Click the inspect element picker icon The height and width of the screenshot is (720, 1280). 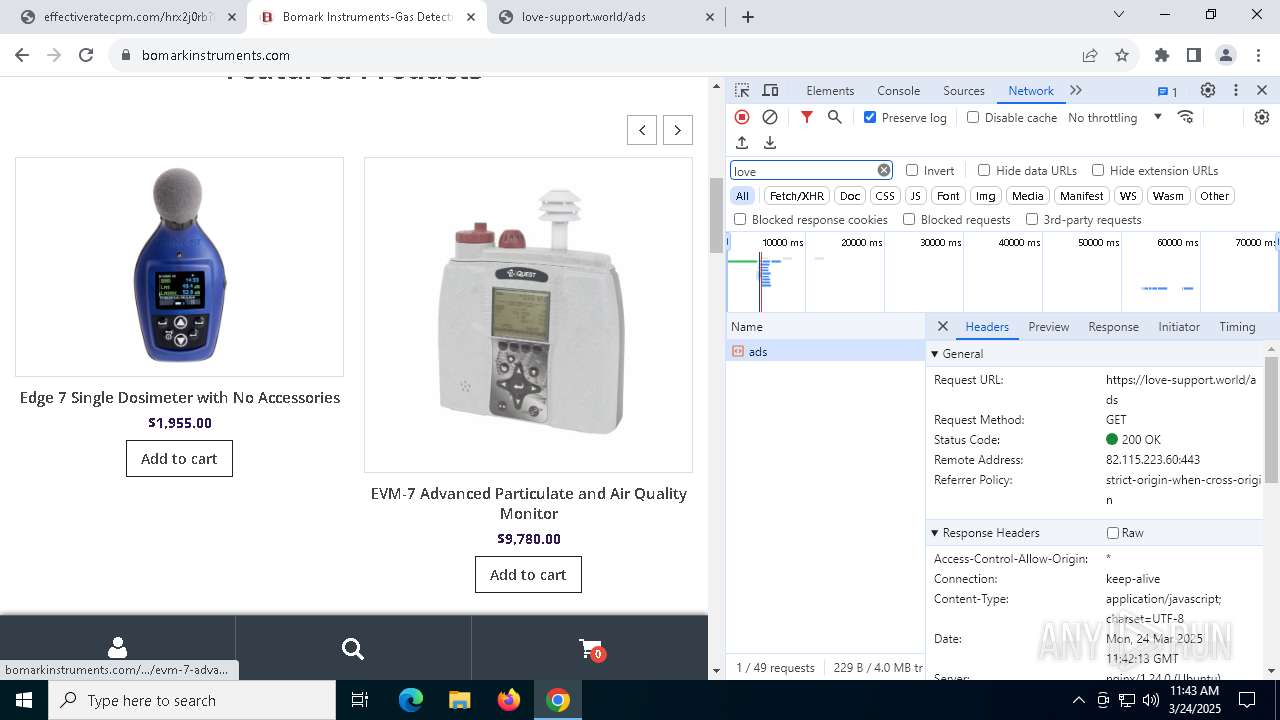pyautogui.click(x=742, y=90)
